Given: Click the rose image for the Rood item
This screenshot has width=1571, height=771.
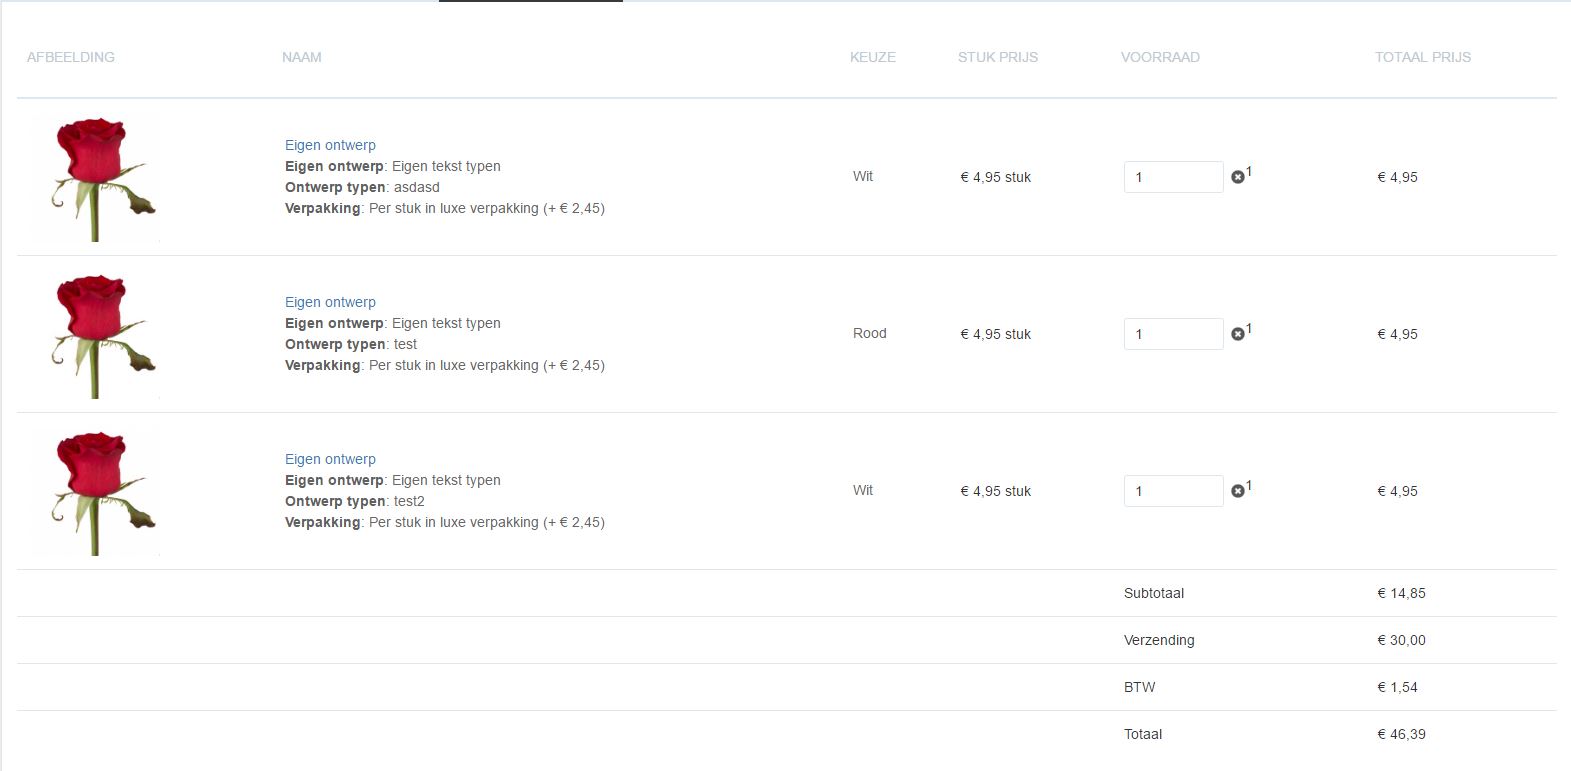Looking at the screenshot, I should click(96, 335).
